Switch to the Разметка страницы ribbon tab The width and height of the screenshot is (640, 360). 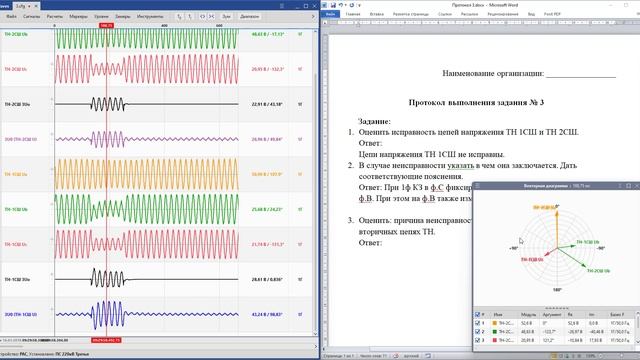[411, 14]
